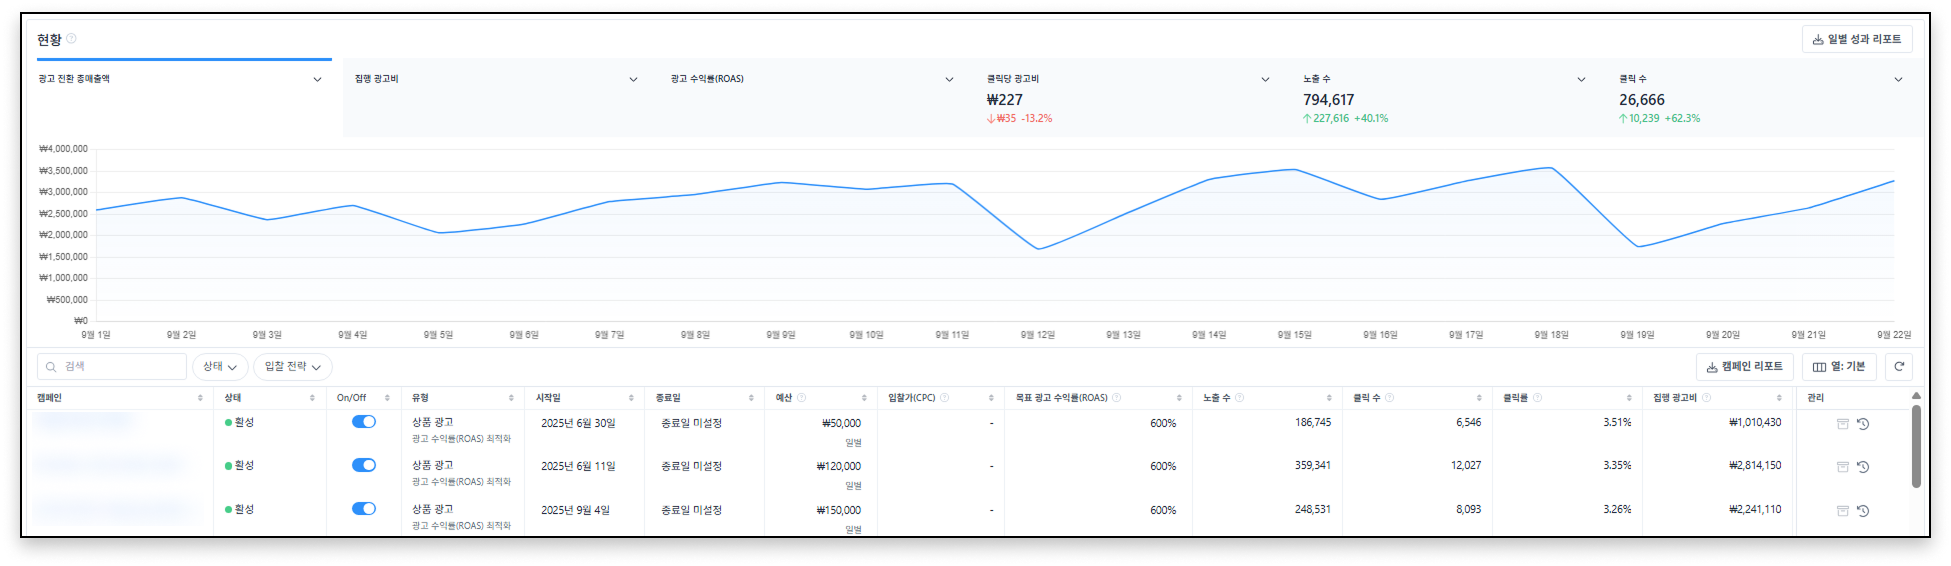Toggle off the campaign started 2025년 6월 11일
The image size is (1951, 566).
[363, 465]
